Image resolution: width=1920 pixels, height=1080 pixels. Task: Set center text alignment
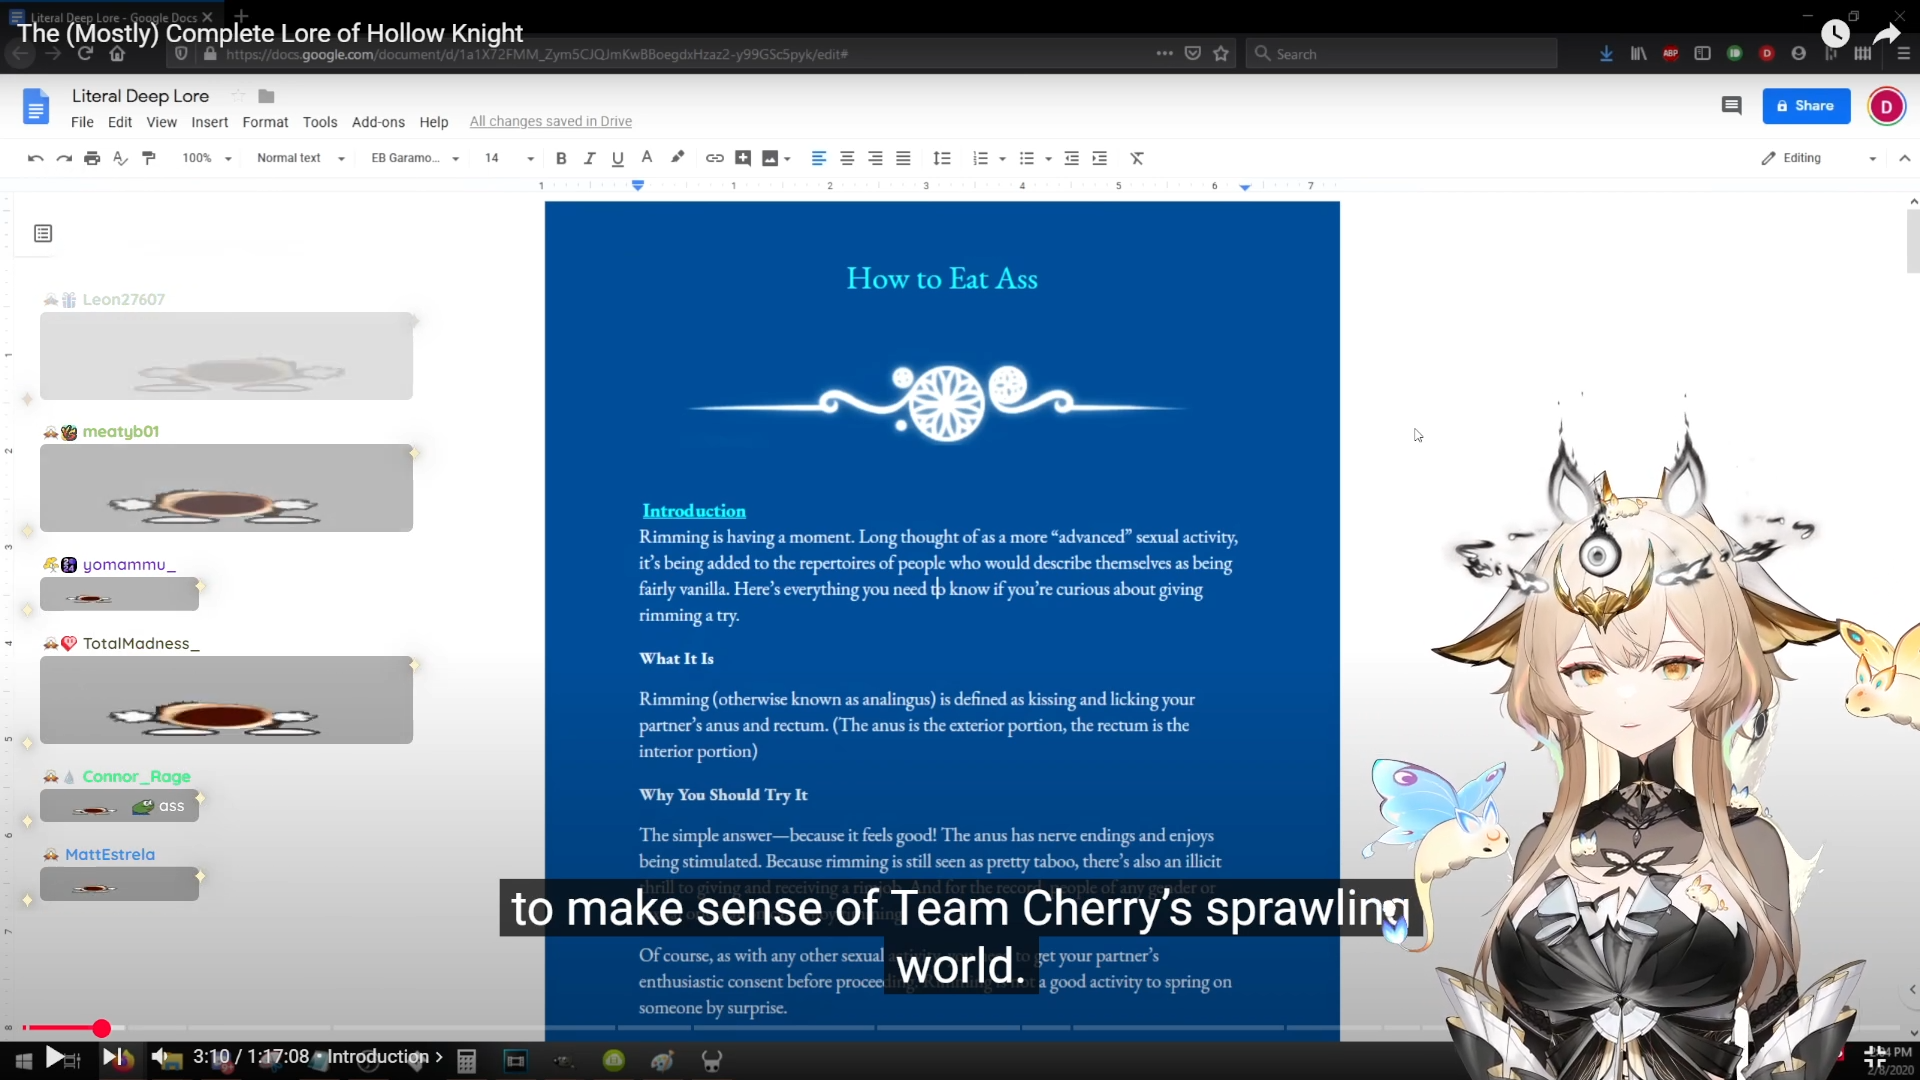[847, 158]
